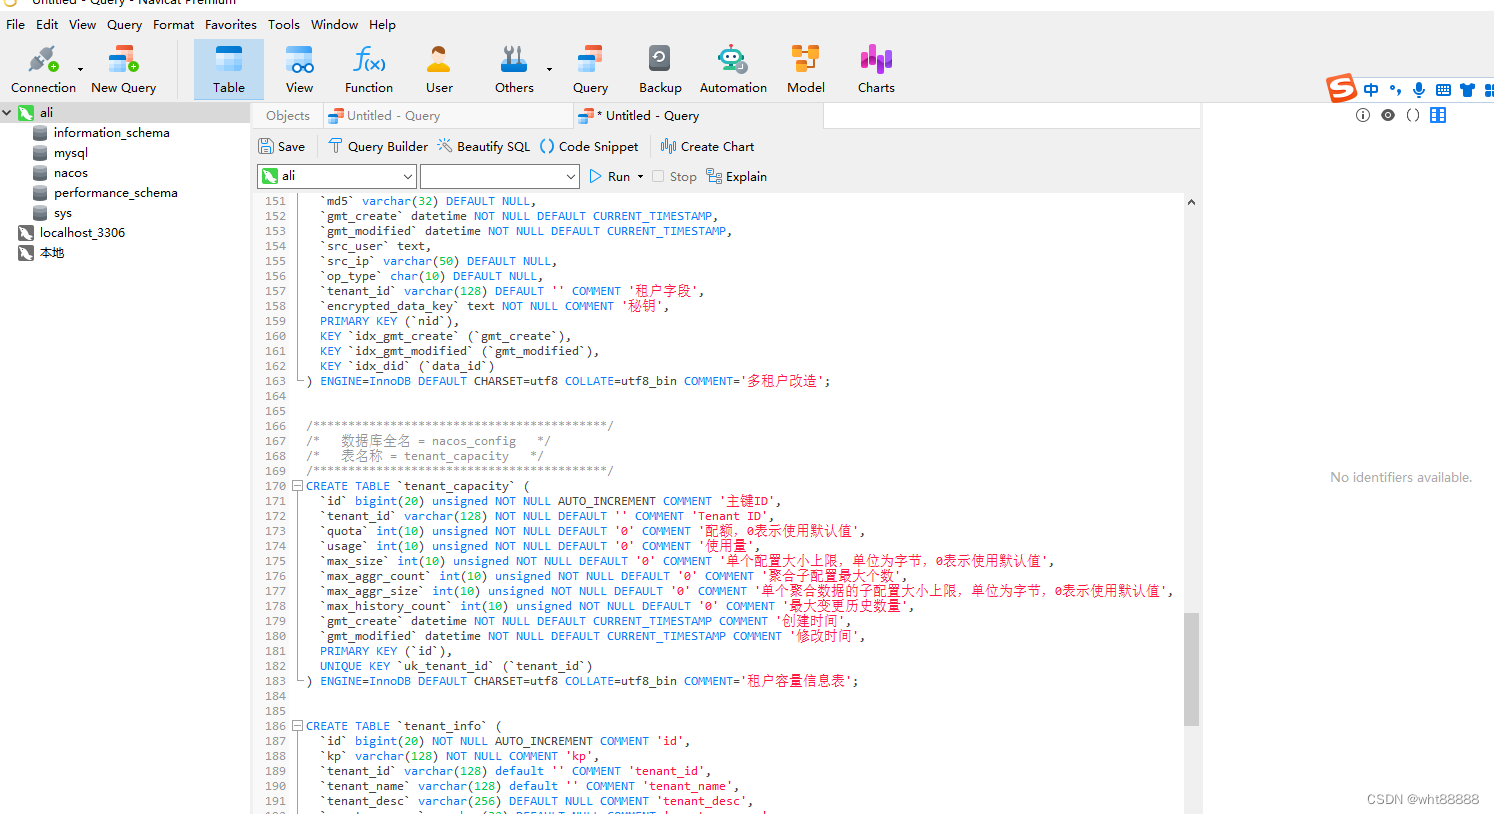
Task: Open the Window menu
Action: coord(335,24)
